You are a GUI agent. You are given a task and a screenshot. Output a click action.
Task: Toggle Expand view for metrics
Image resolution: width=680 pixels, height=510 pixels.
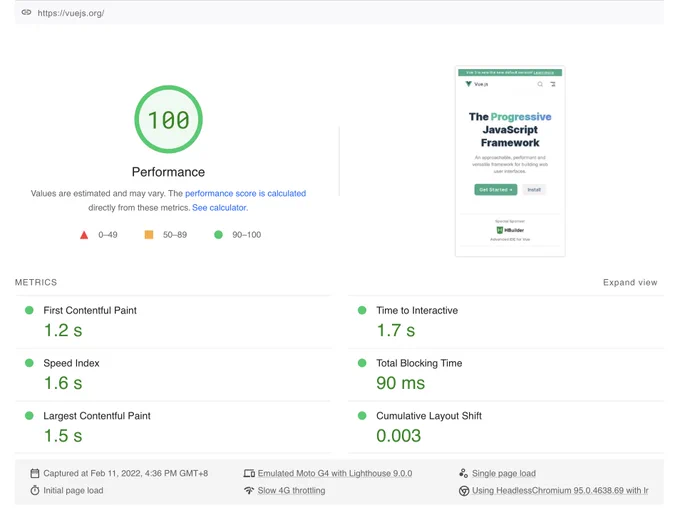click(x=630, y=282)
